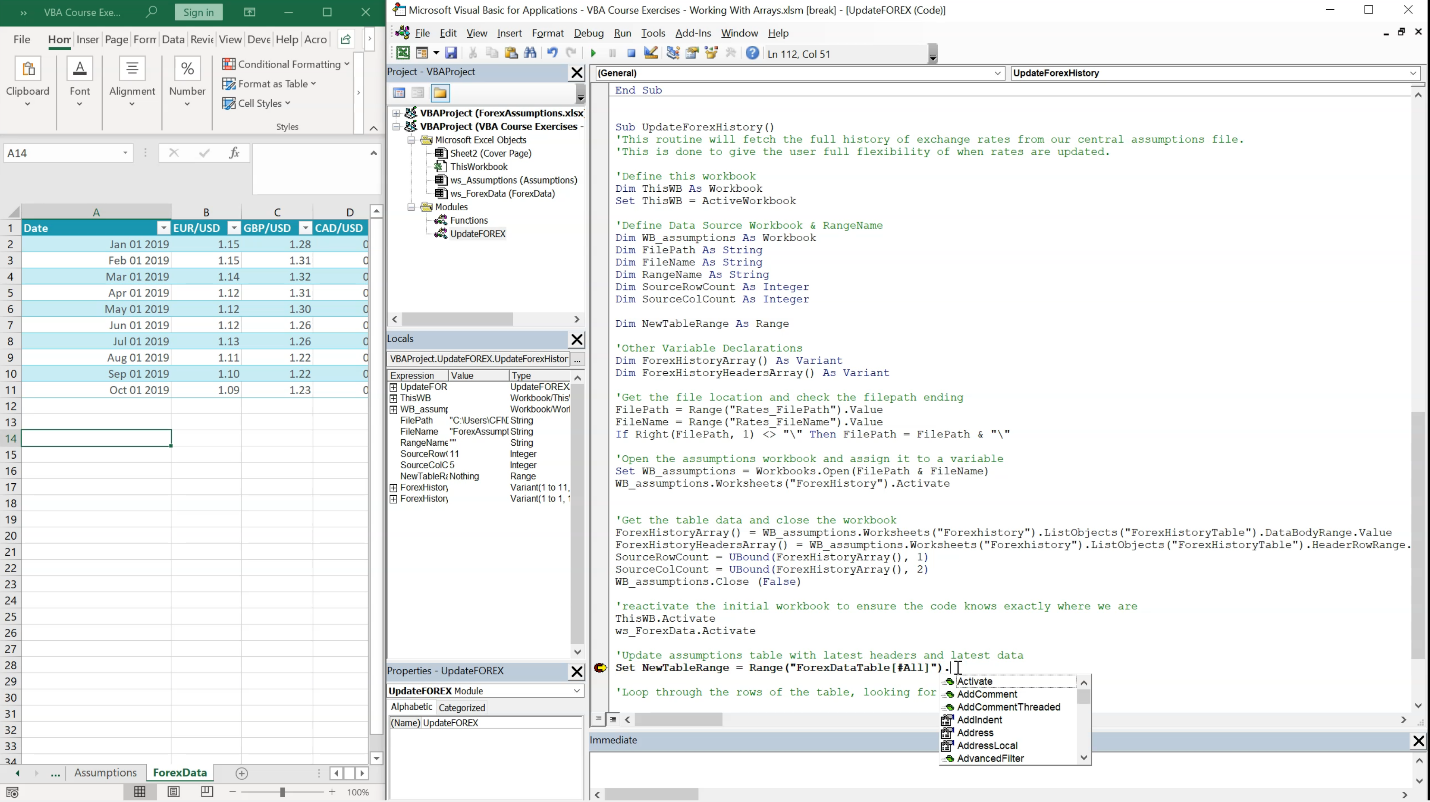Stop execution with the Reset square icon
Screen dimensions: 1430x802
[x=631, y=53]
